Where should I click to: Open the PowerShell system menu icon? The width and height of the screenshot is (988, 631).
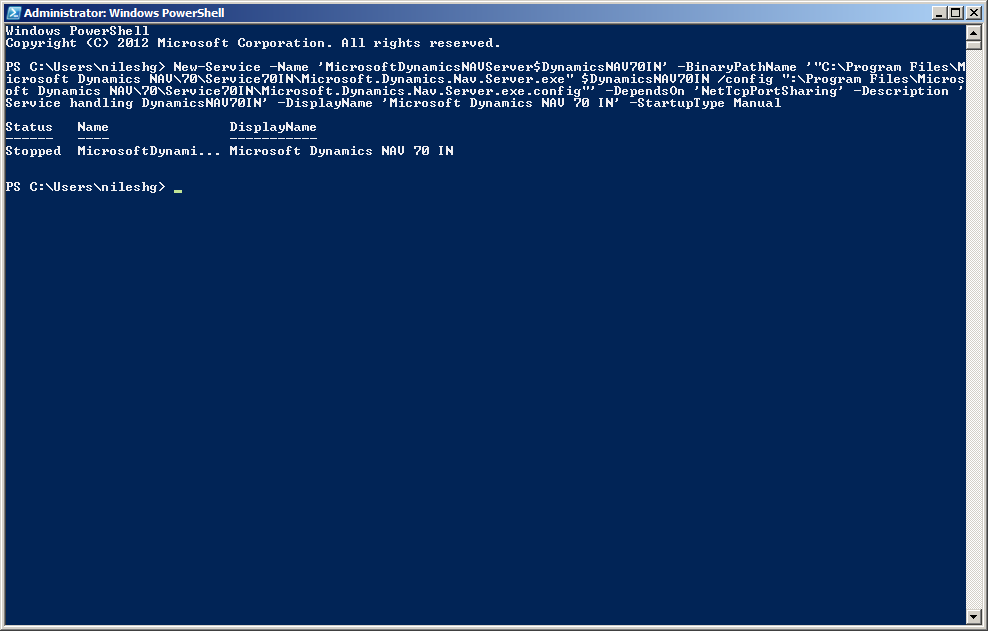point(13,13)
